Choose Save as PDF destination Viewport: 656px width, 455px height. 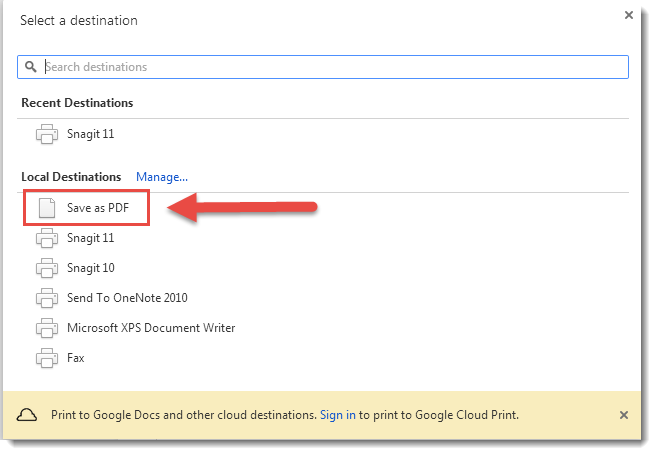(105, 208)
